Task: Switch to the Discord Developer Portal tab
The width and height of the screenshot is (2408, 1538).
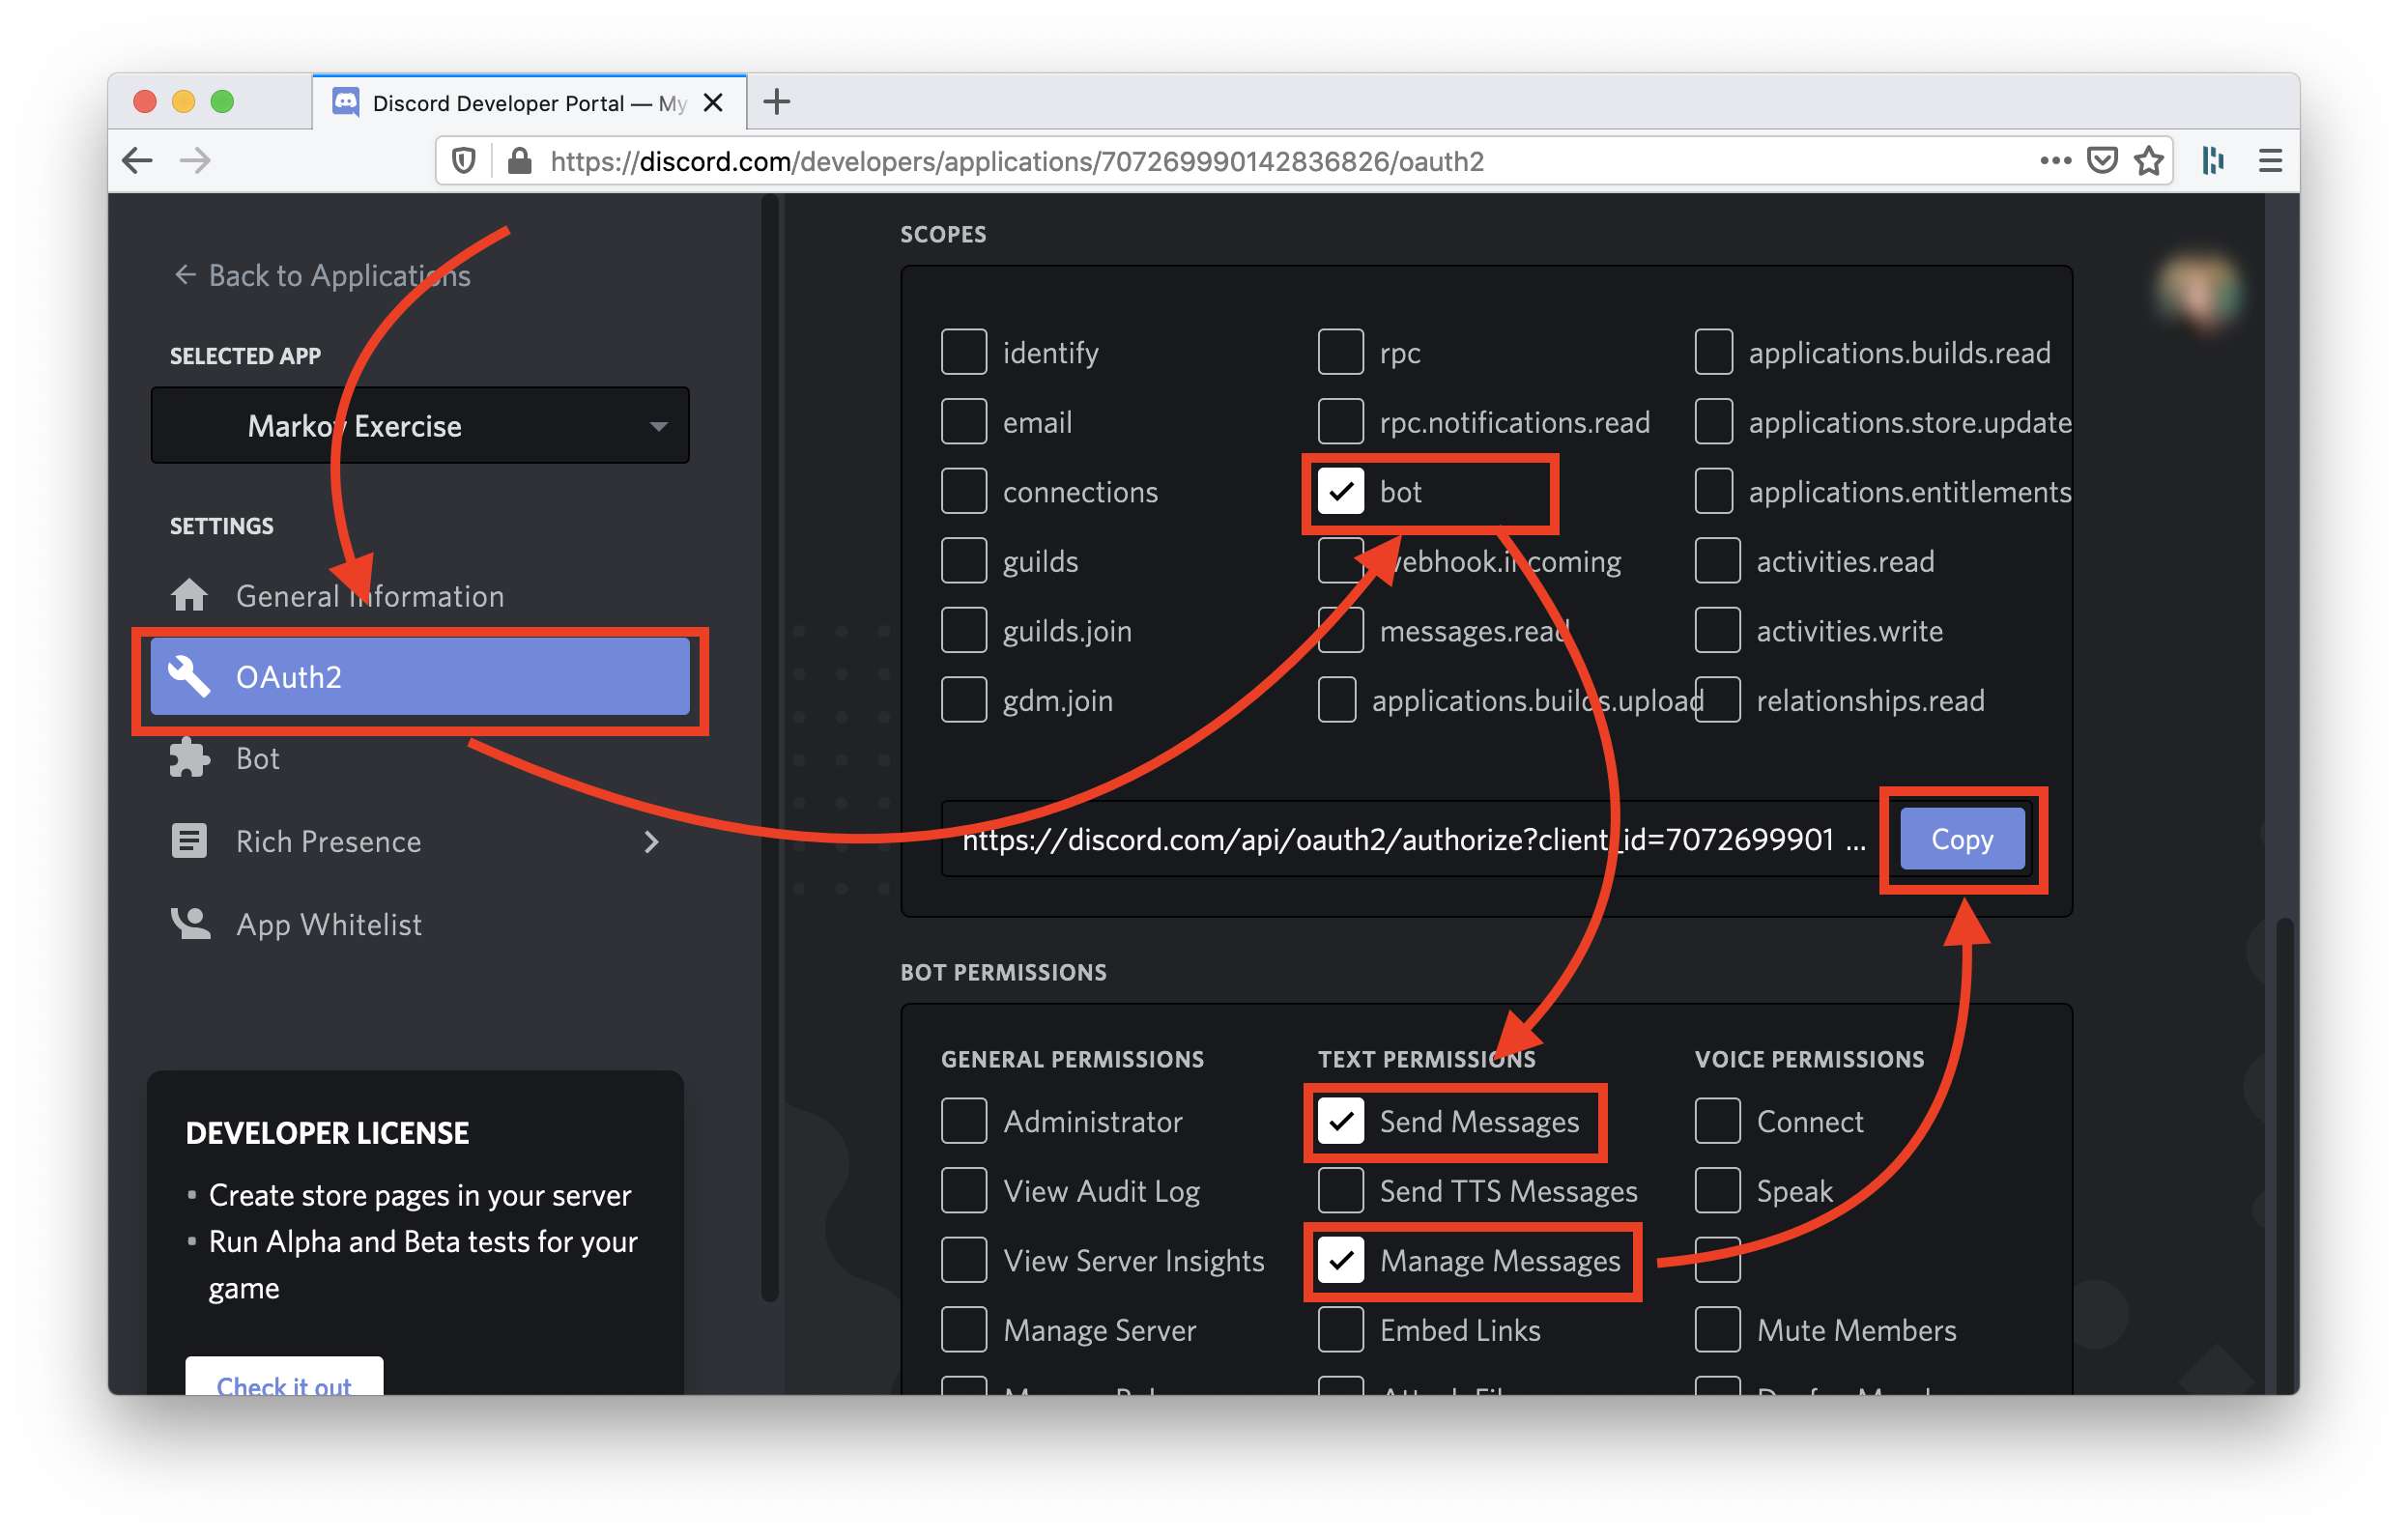Action: 529,103
